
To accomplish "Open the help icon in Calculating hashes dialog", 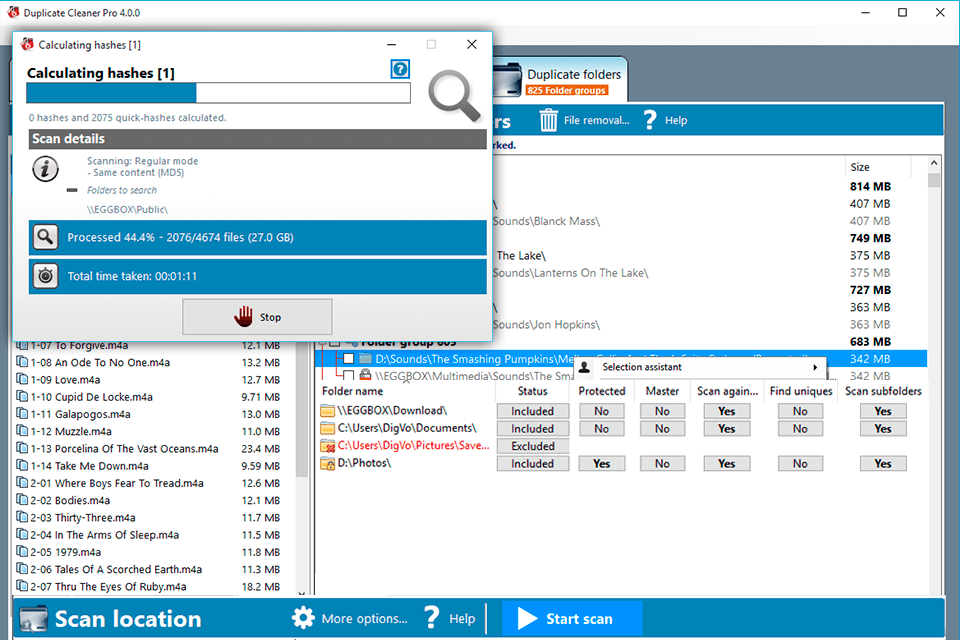I will click(400, 69).
